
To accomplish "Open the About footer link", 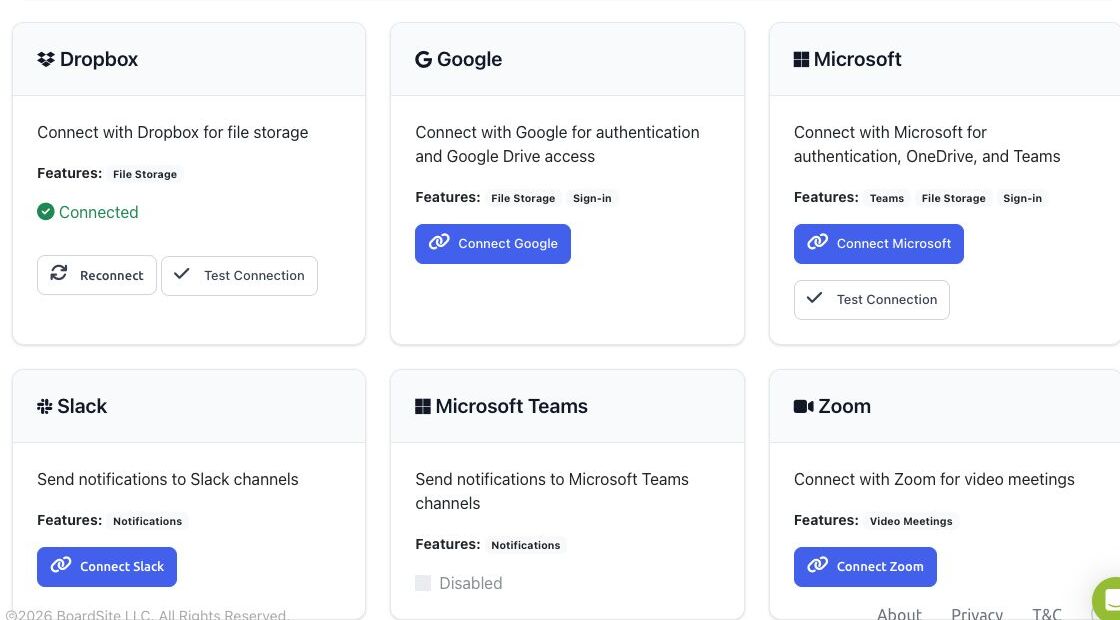I will (x=899, y=614).
